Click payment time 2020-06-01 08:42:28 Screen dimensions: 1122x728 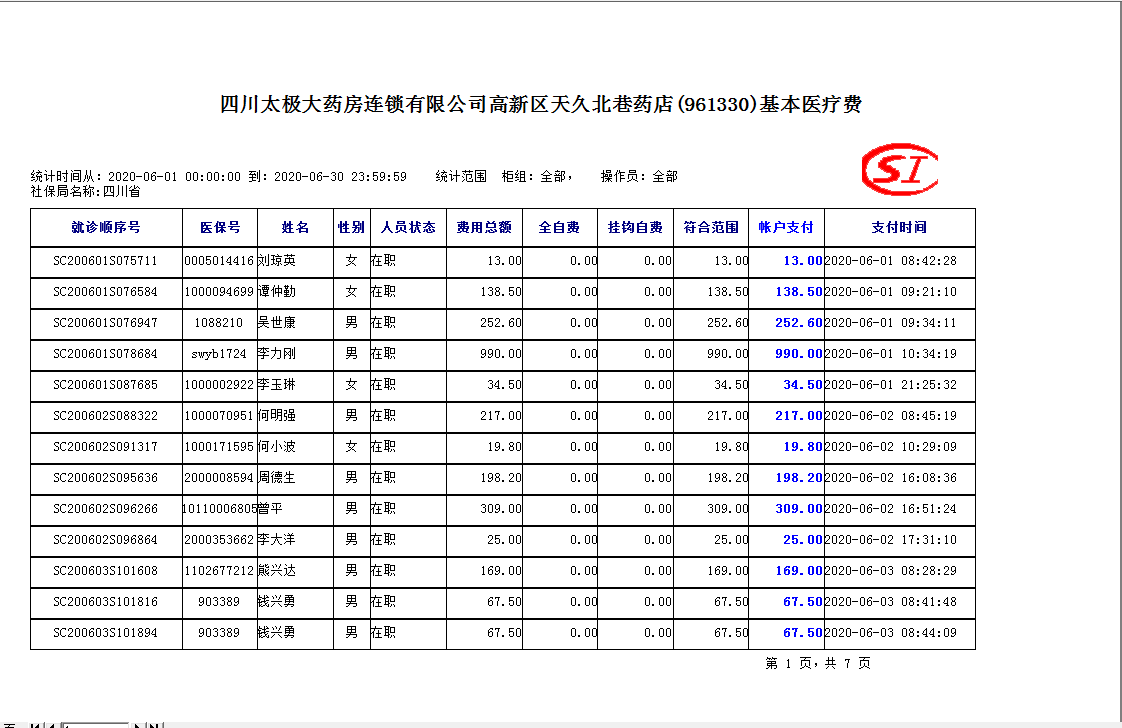coord(891,261)
